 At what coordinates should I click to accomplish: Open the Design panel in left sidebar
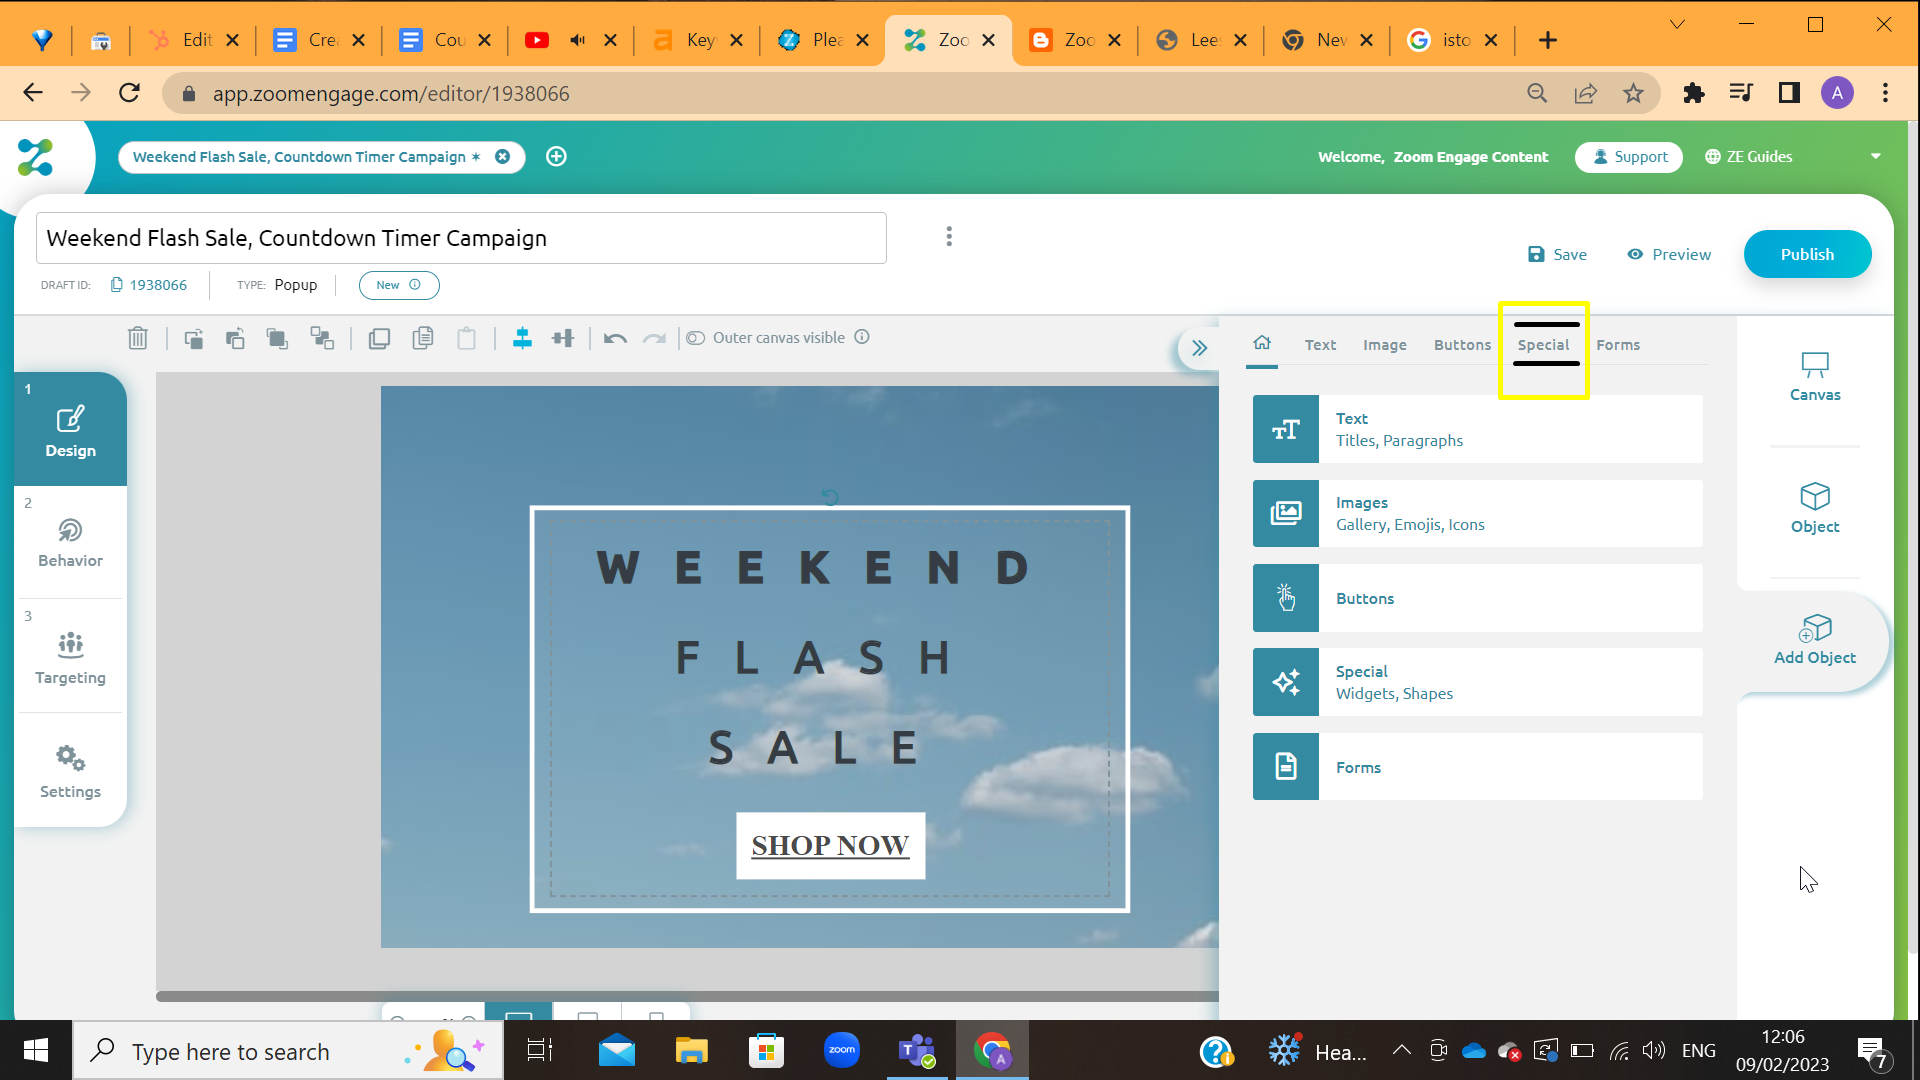69,429
